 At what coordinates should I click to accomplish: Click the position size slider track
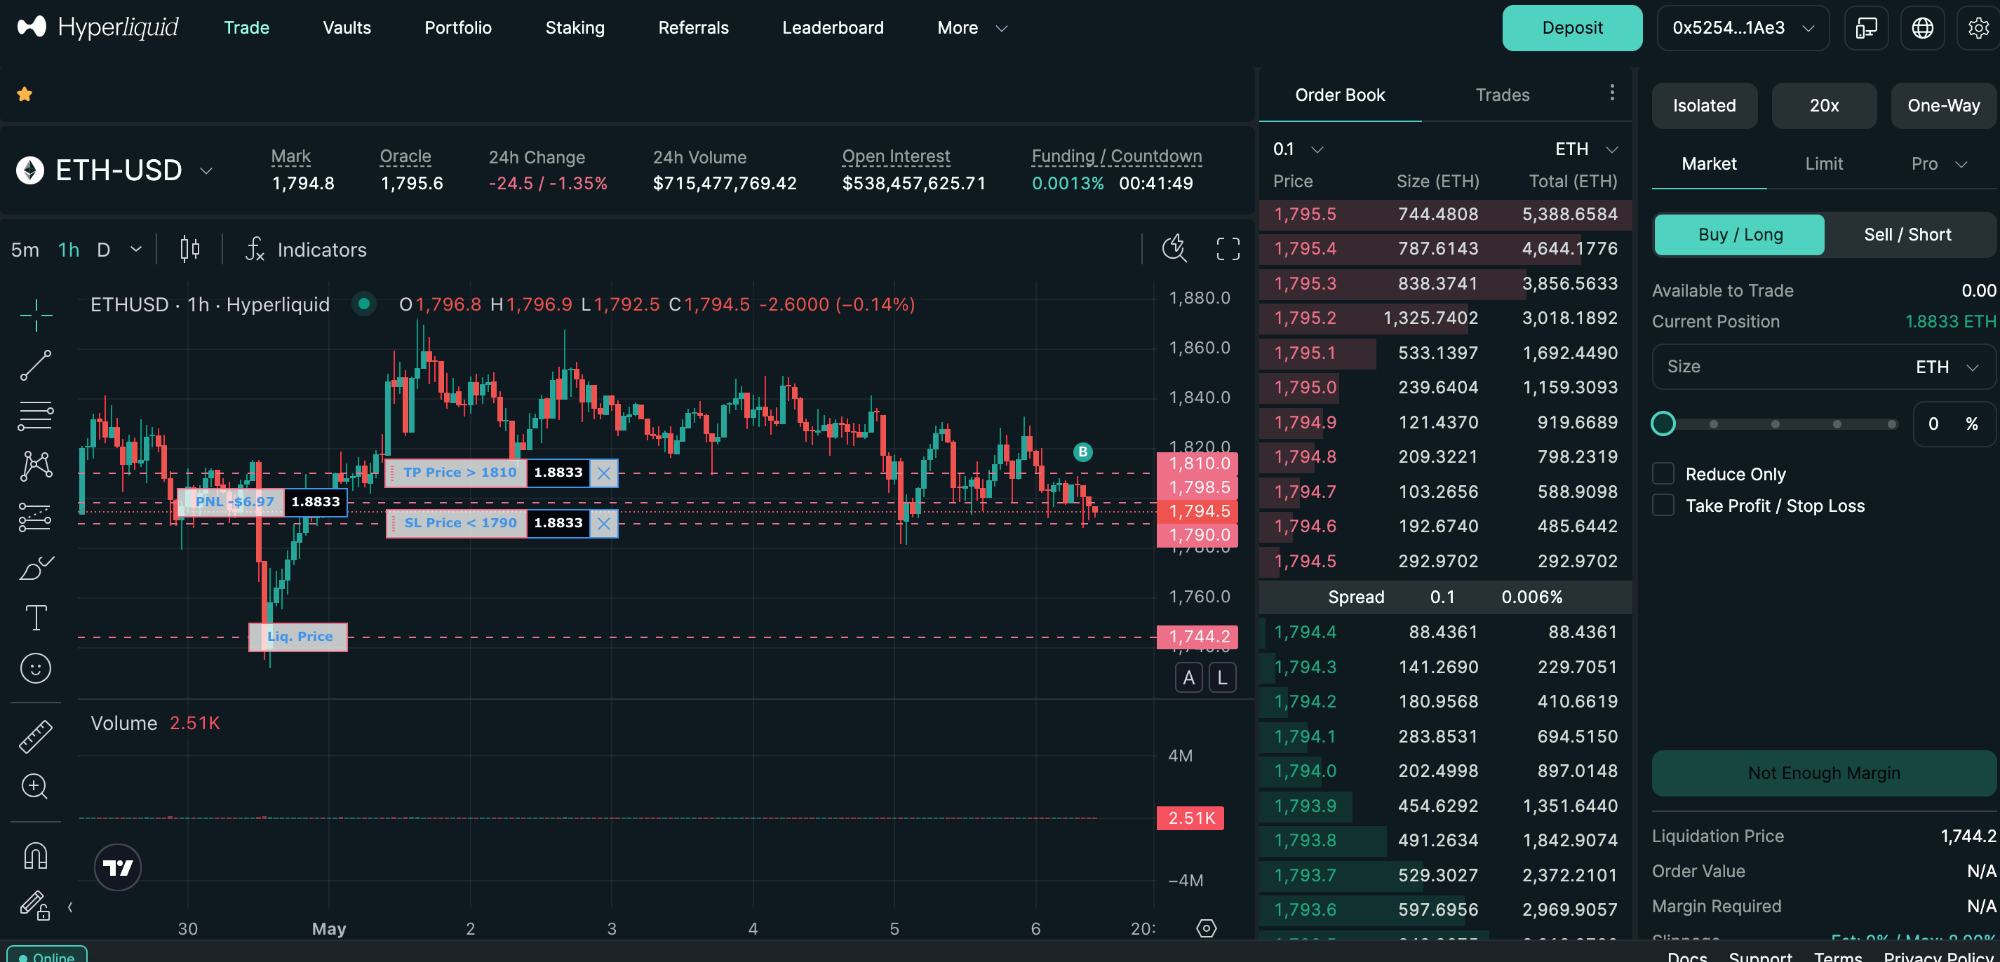1776,424
